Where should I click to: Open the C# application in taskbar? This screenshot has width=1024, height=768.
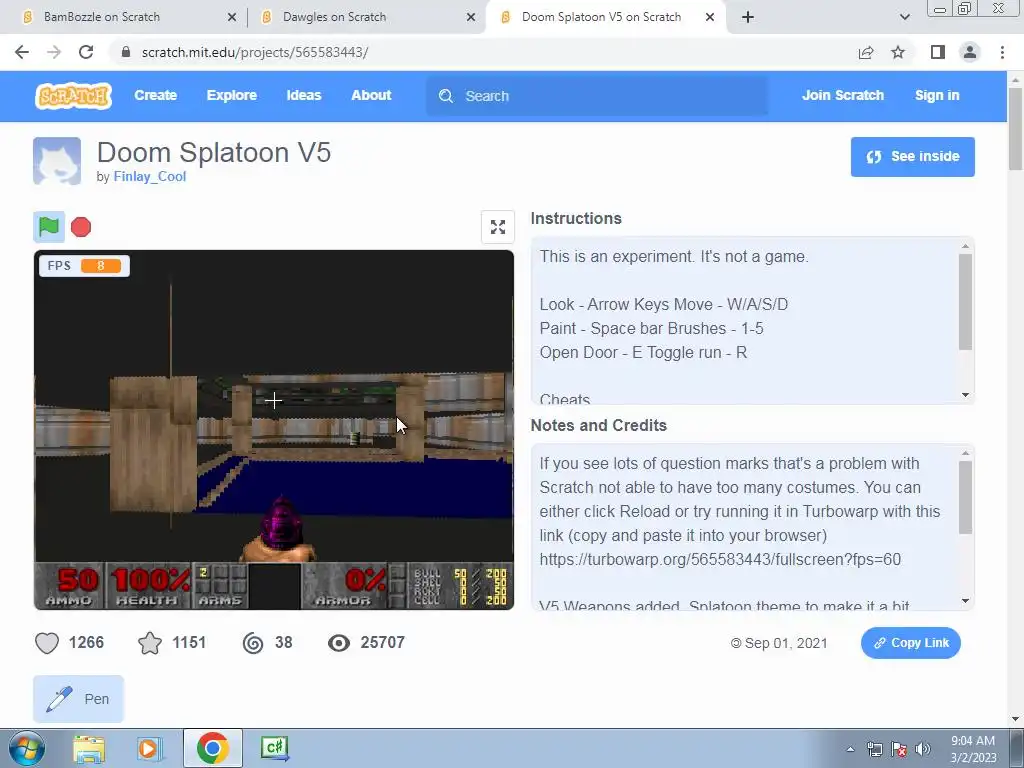pos(274,748)
